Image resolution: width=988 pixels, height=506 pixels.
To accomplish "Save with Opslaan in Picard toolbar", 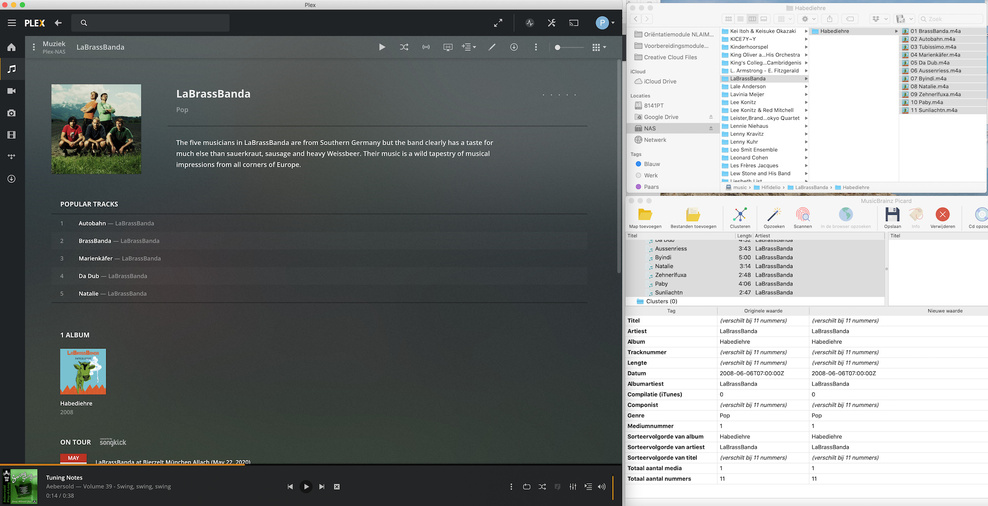I will tap(892, 217).
